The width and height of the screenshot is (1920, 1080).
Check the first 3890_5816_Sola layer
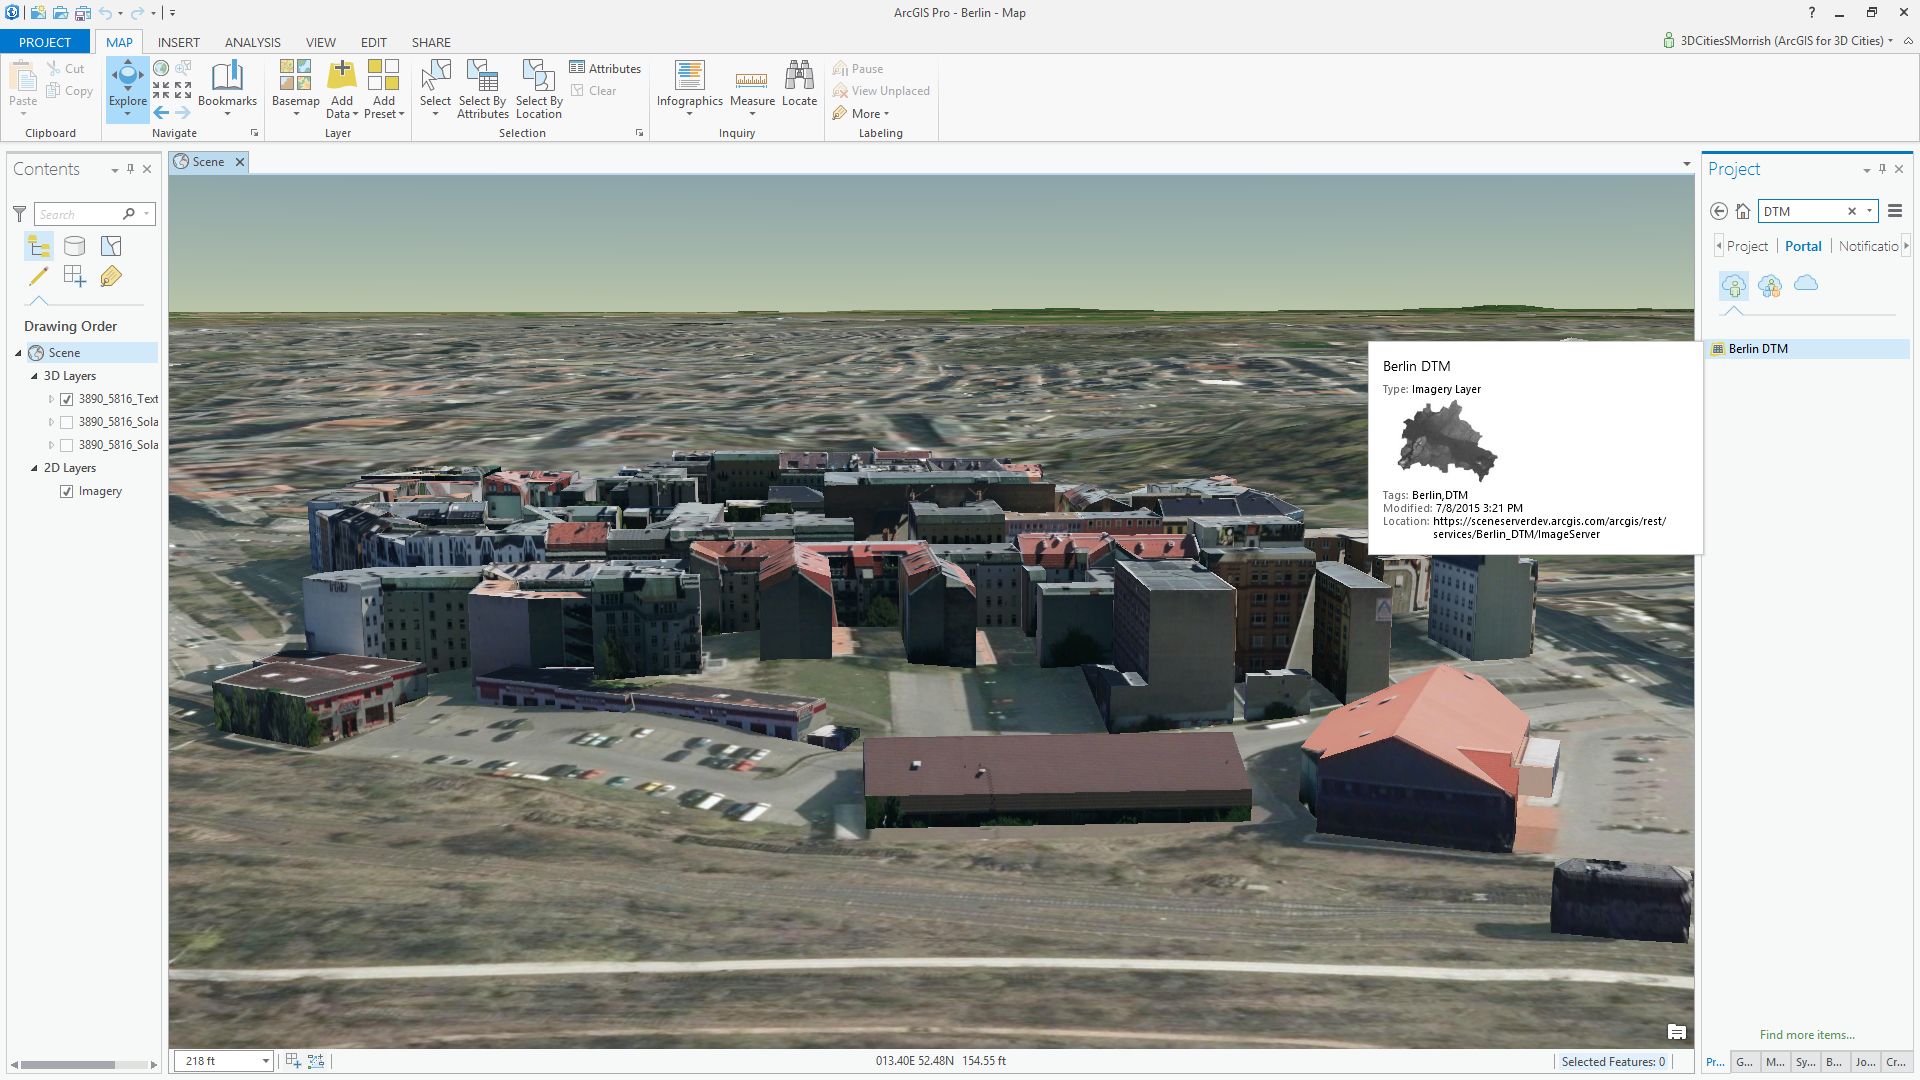(x=67, y=422)
